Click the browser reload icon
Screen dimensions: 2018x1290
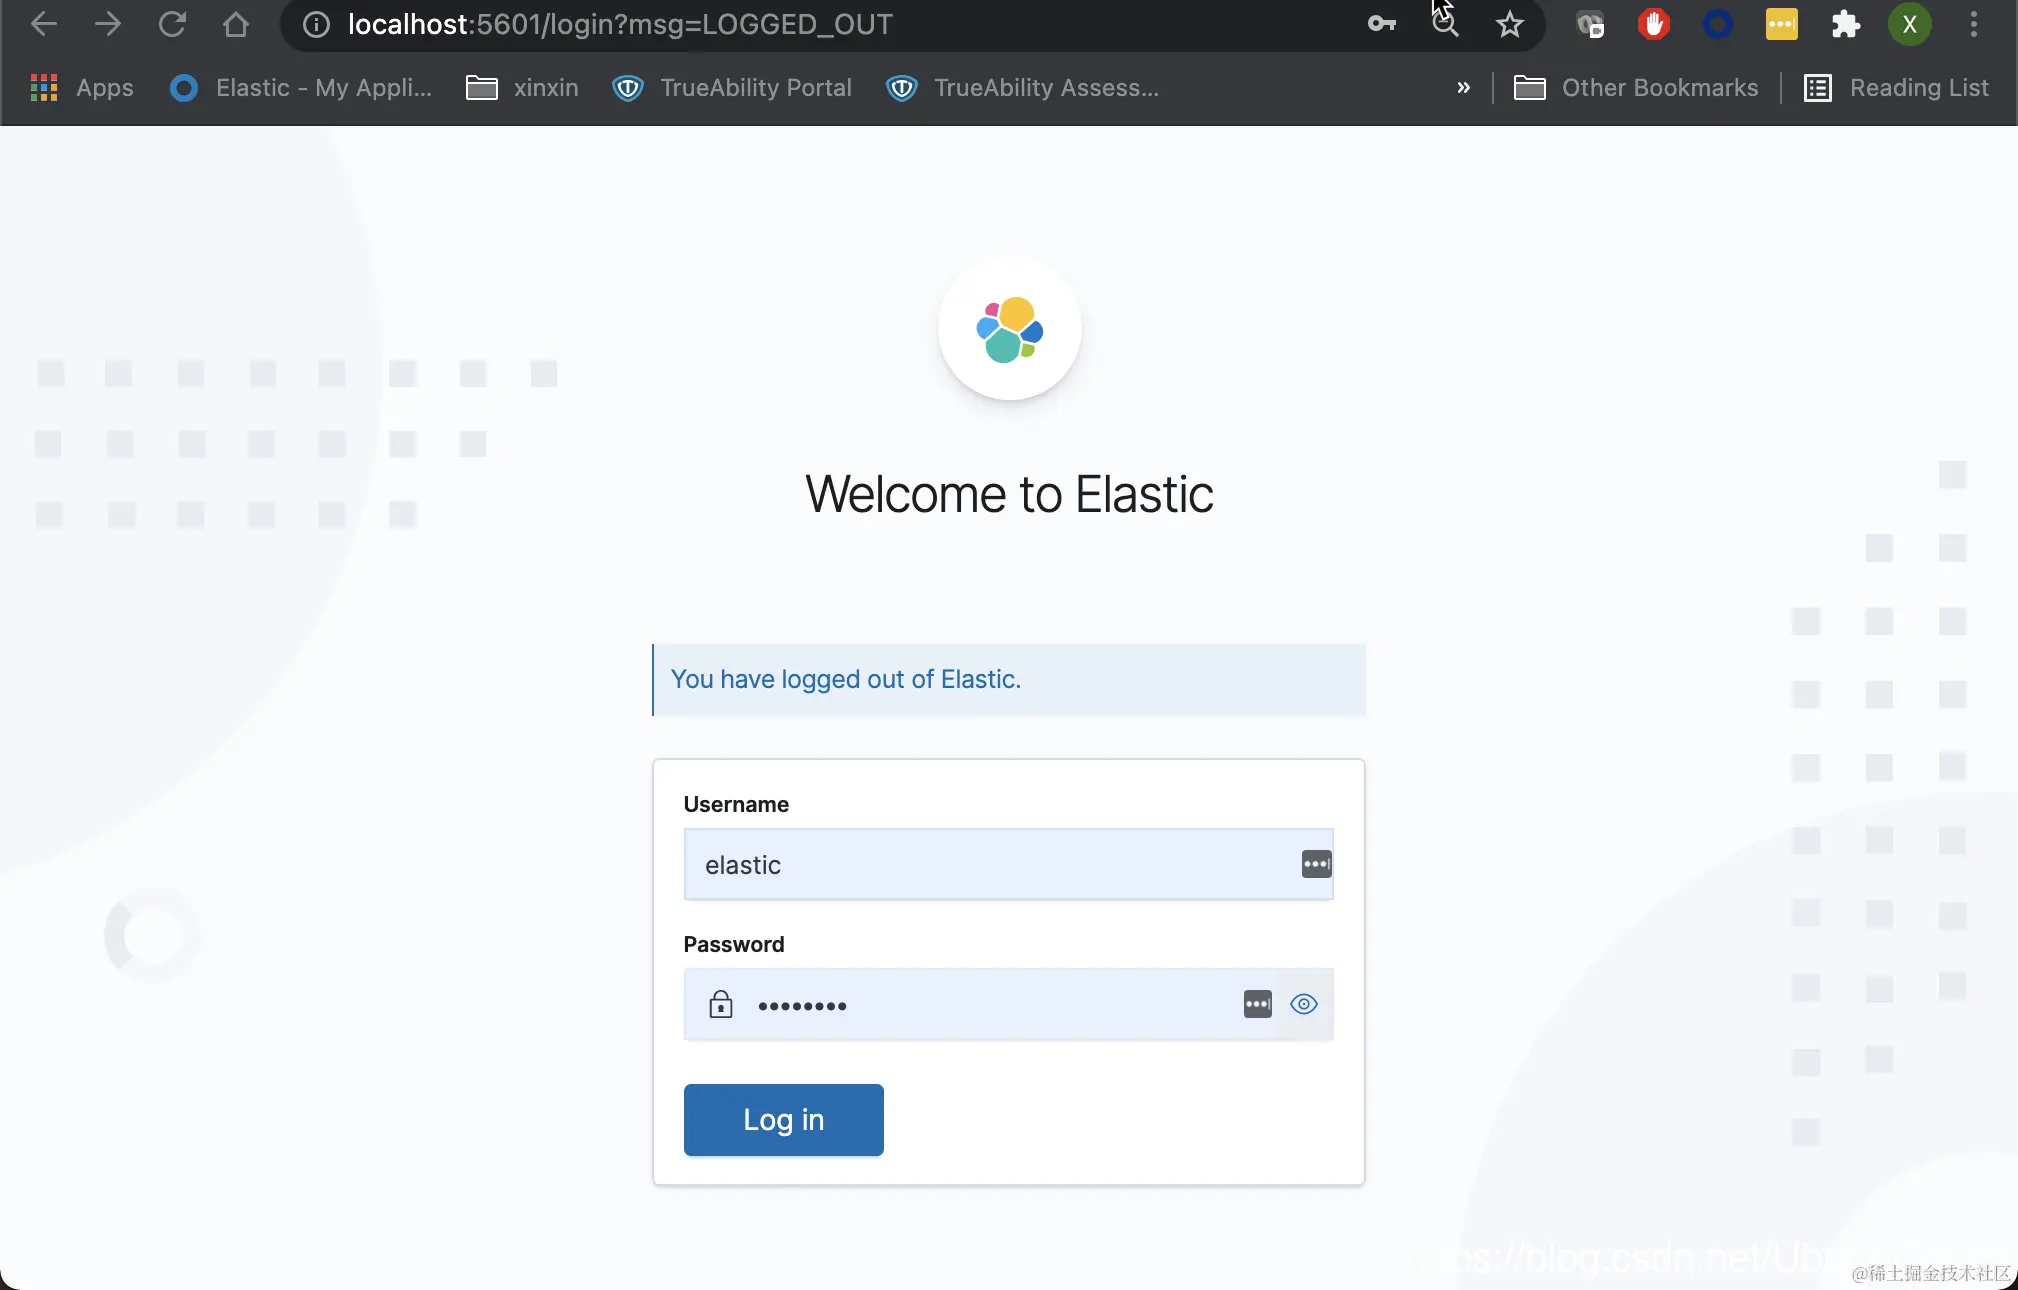172,24
